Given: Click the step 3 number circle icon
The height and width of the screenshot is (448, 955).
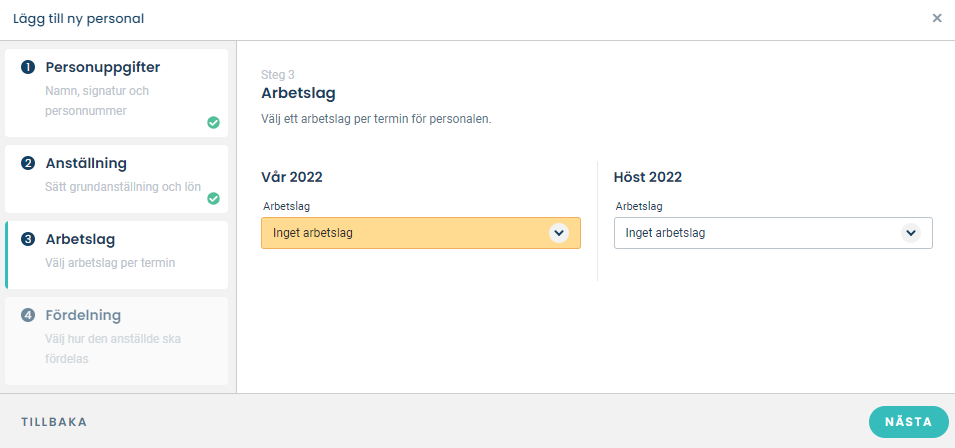Looking at the screenshot, I should pyautogui.click(x=28, y=240).
